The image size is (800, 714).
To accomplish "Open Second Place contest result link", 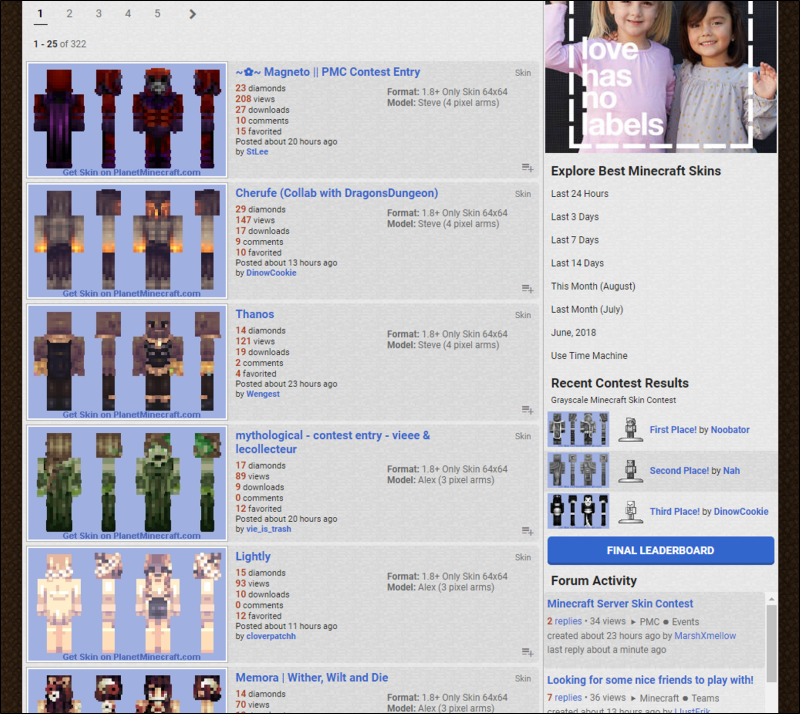I will pyautogui.click(x=679, y=470).
